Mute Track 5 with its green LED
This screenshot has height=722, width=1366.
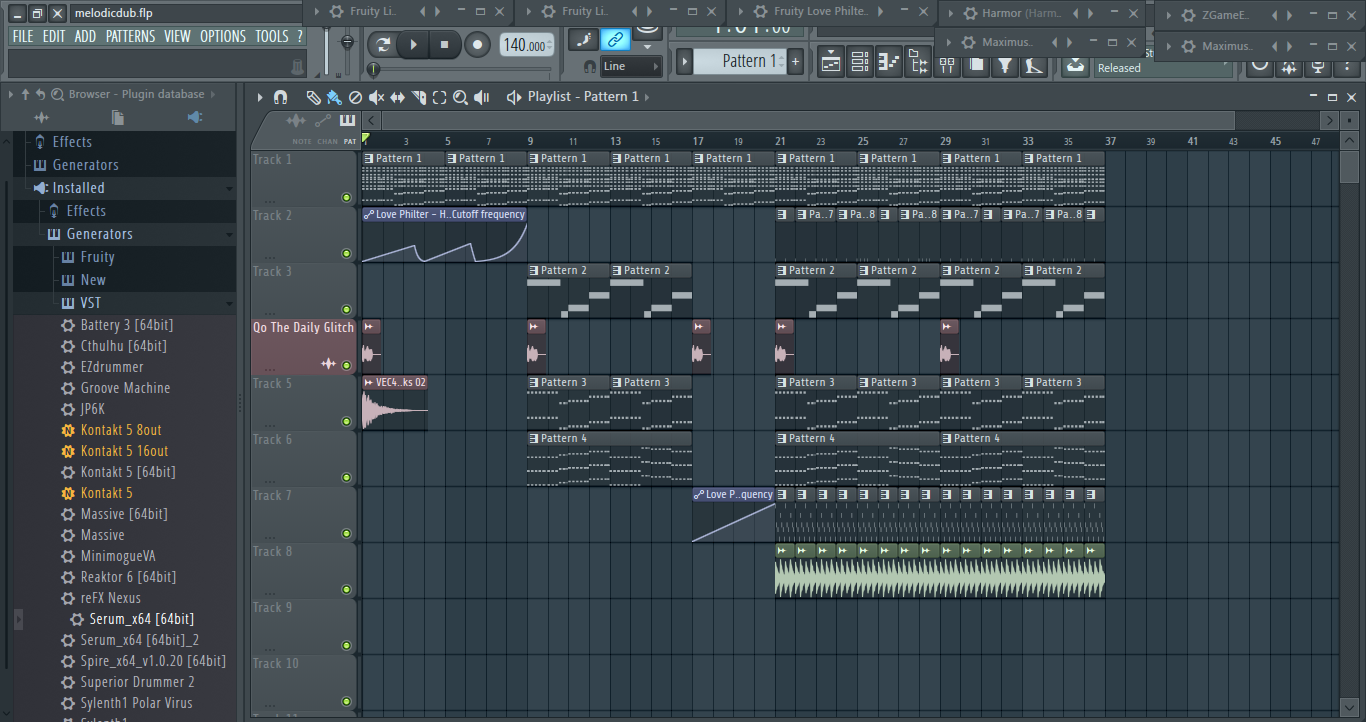point(346,421)
